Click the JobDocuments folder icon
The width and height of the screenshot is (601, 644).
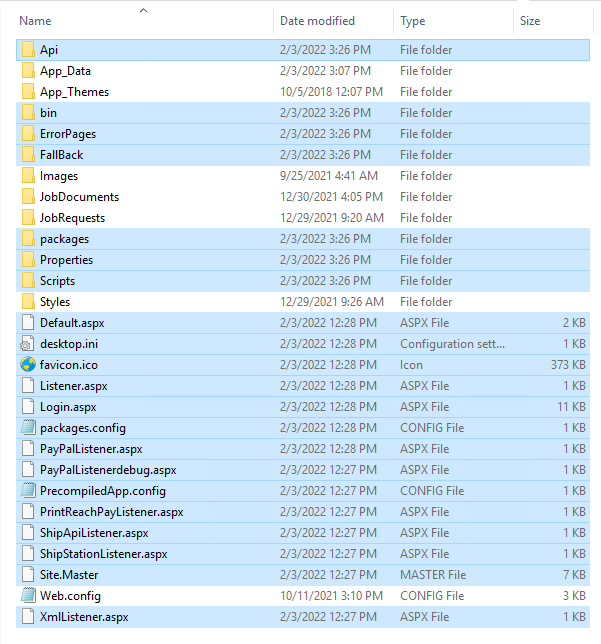coord(28,197)
